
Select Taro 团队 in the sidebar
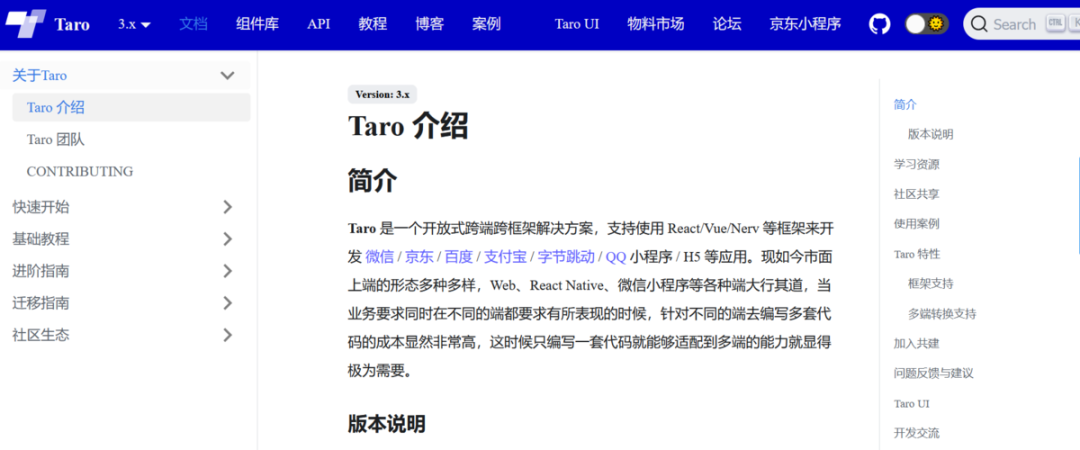pyautogui.click(x=55, y=140)
